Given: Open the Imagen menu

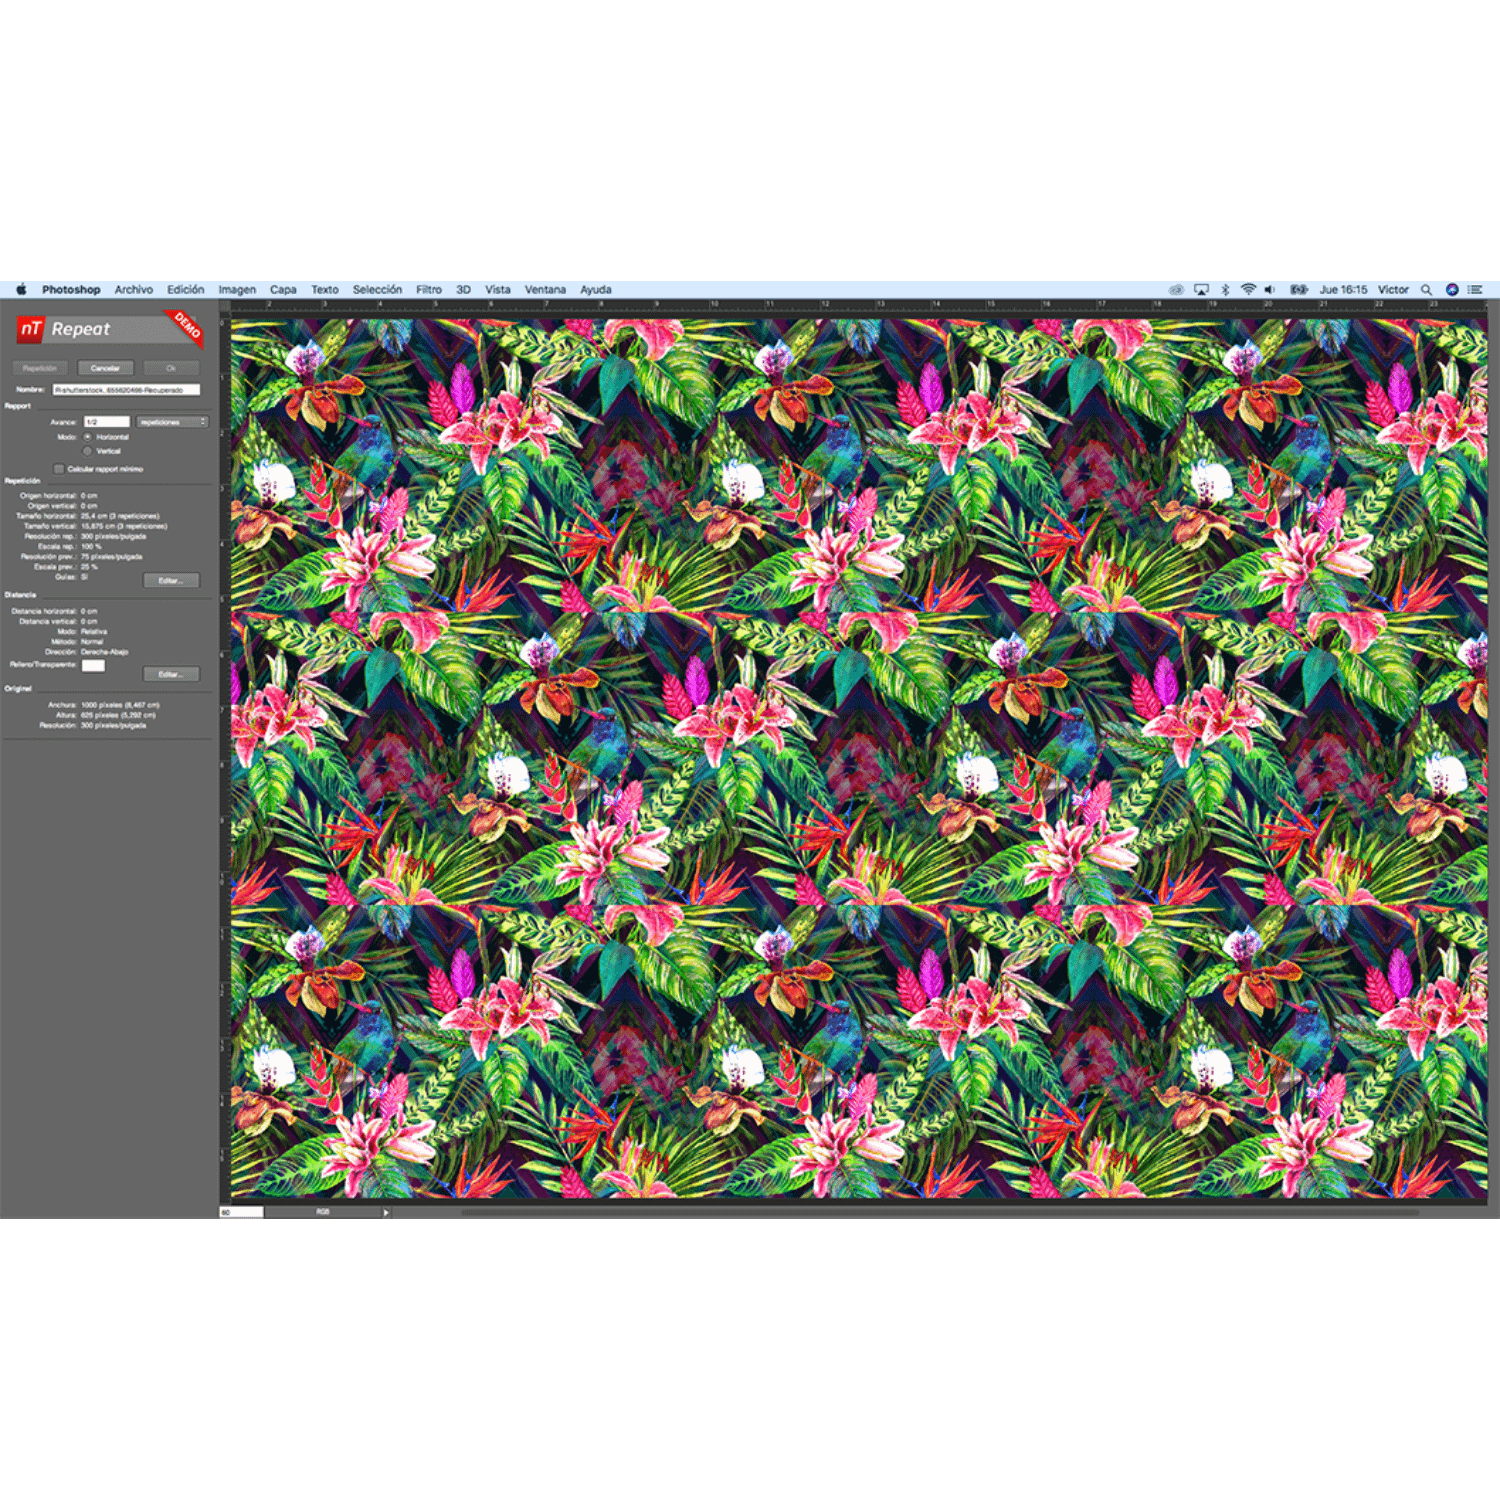Looking at the screenshot, I should [x=237, y=290].
